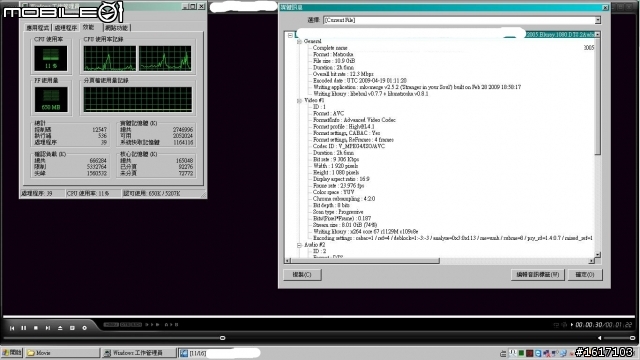Pause the video playback
Viewport: 640px width, 360px height.
(24, 328)
